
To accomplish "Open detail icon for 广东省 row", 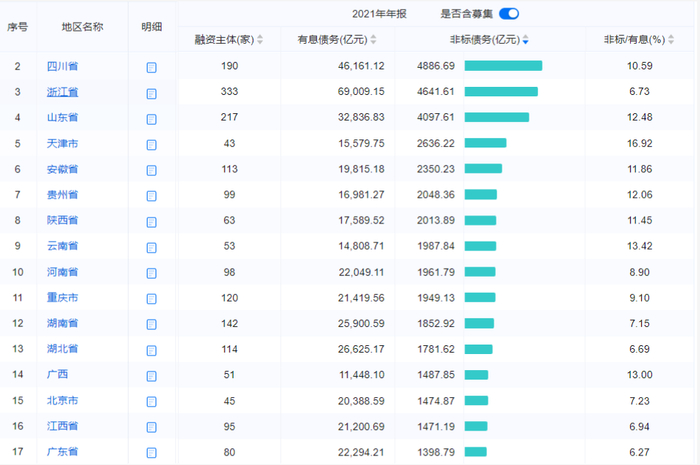I will pyautogui.click(x=152, y=453).
